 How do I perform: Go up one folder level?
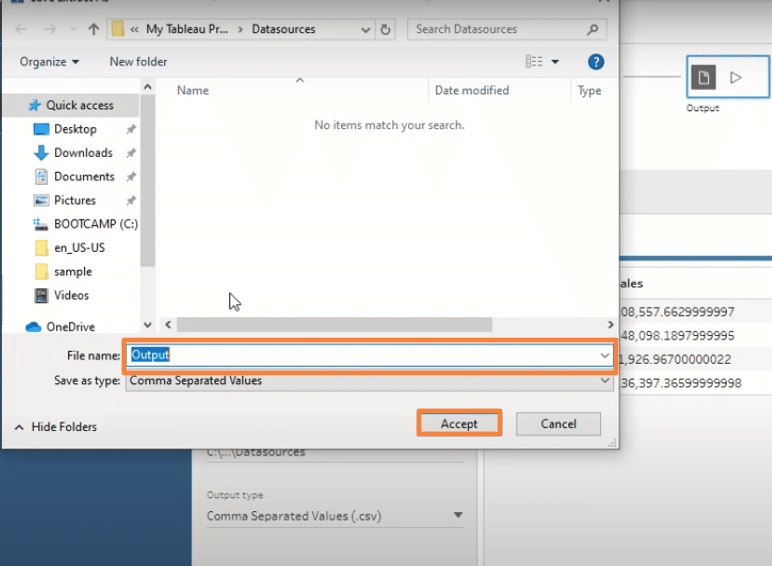pos(94,30)
